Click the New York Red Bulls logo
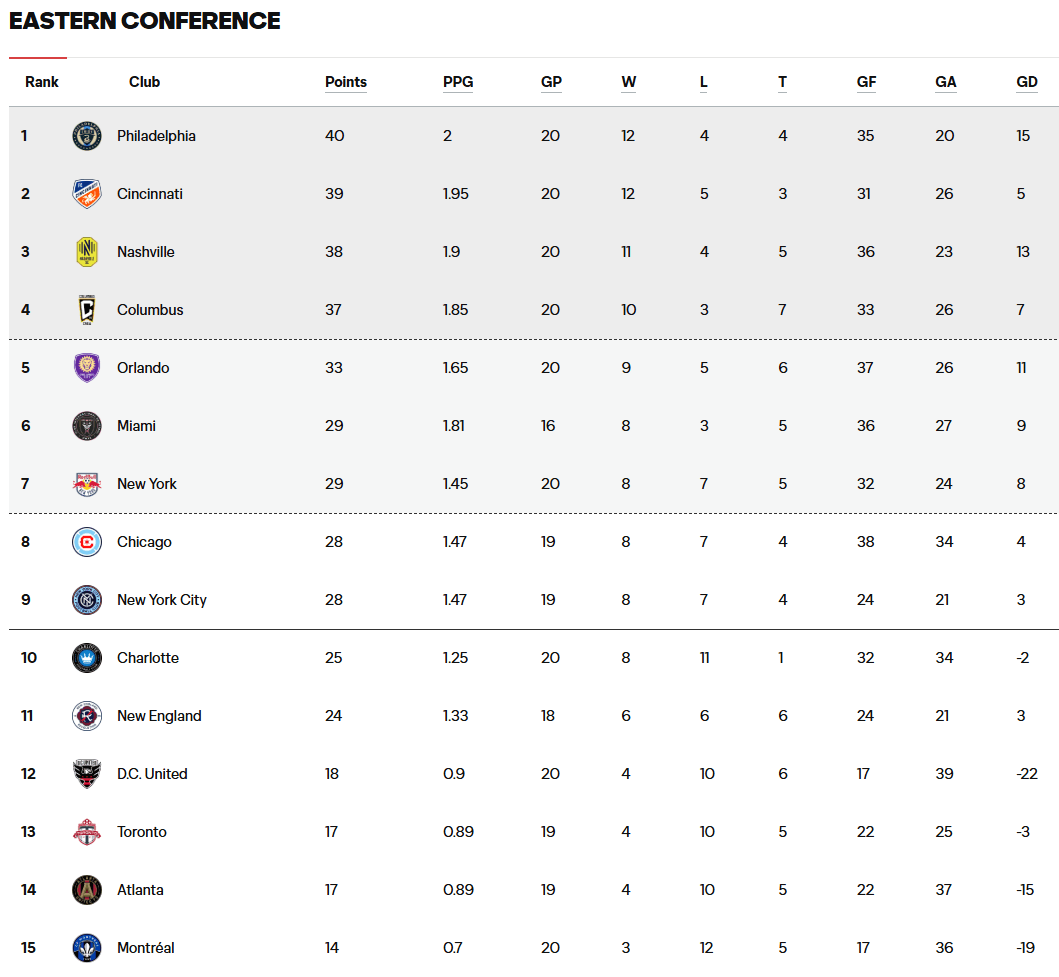The height and width of the screenshot is (977, 1059). 86,484
